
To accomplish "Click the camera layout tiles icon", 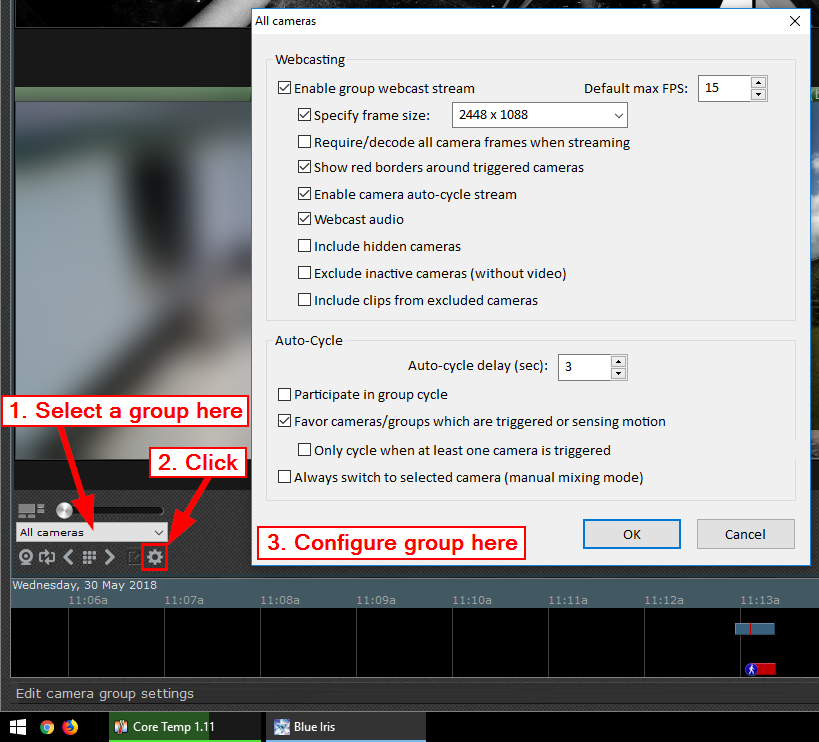I will 31,510.
